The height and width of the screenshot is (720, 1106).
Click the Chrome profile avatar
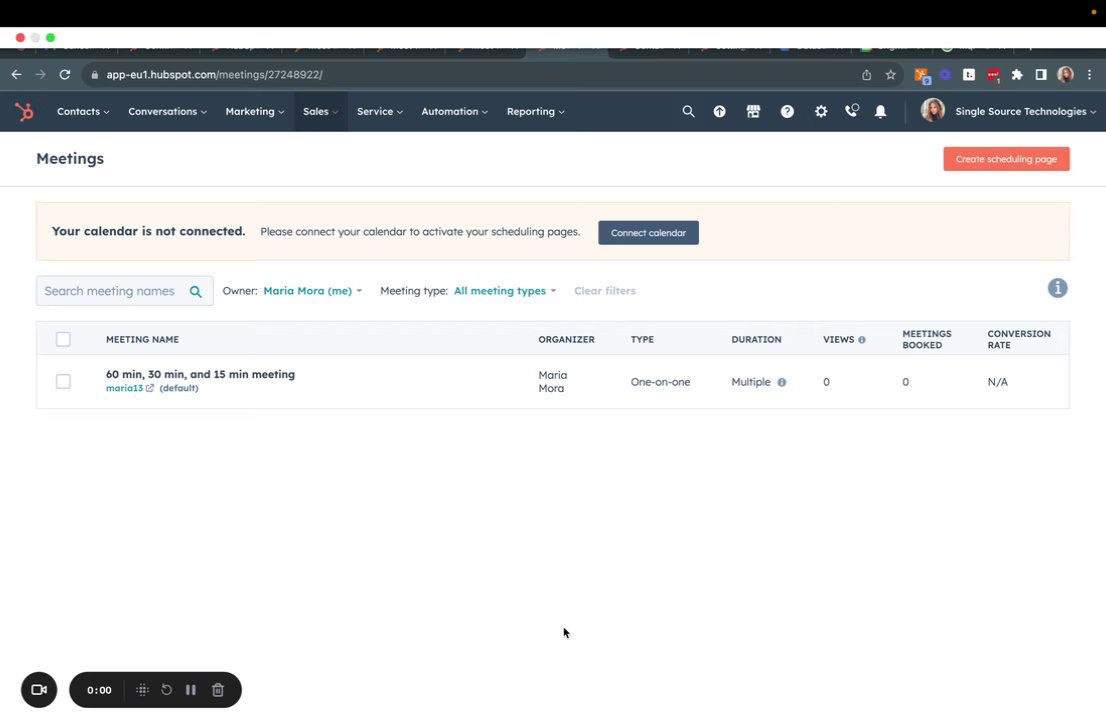point(1065,75)
